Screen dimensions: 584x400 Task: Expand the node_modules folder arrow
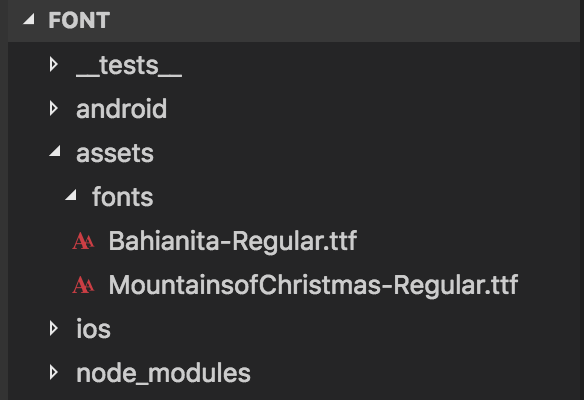54,372
